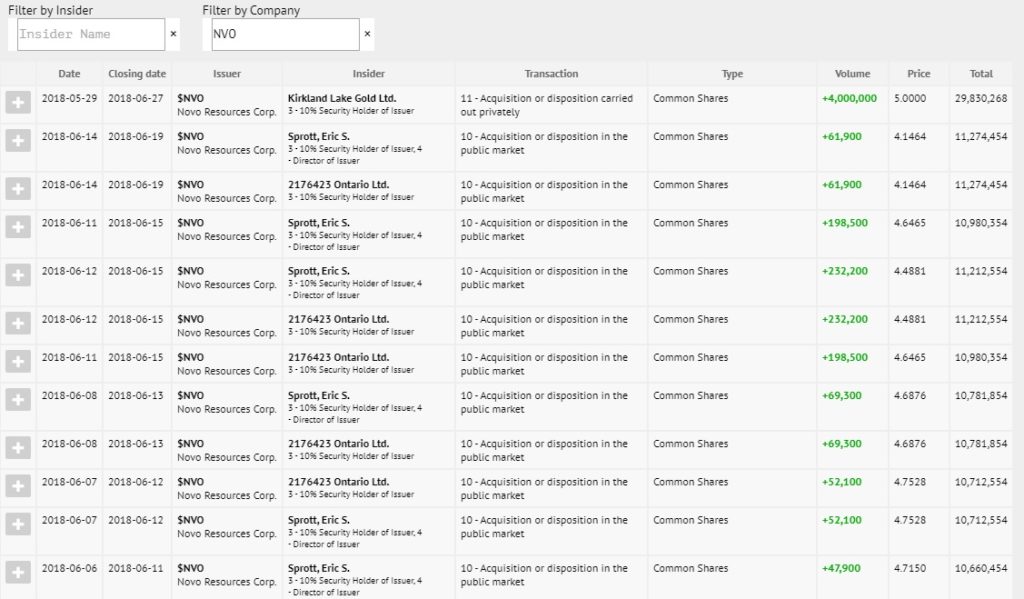1024x599 pixels.
Task: Expand 2176423 Ontario's 2018-06-14 transaction row
Action: 18,189
